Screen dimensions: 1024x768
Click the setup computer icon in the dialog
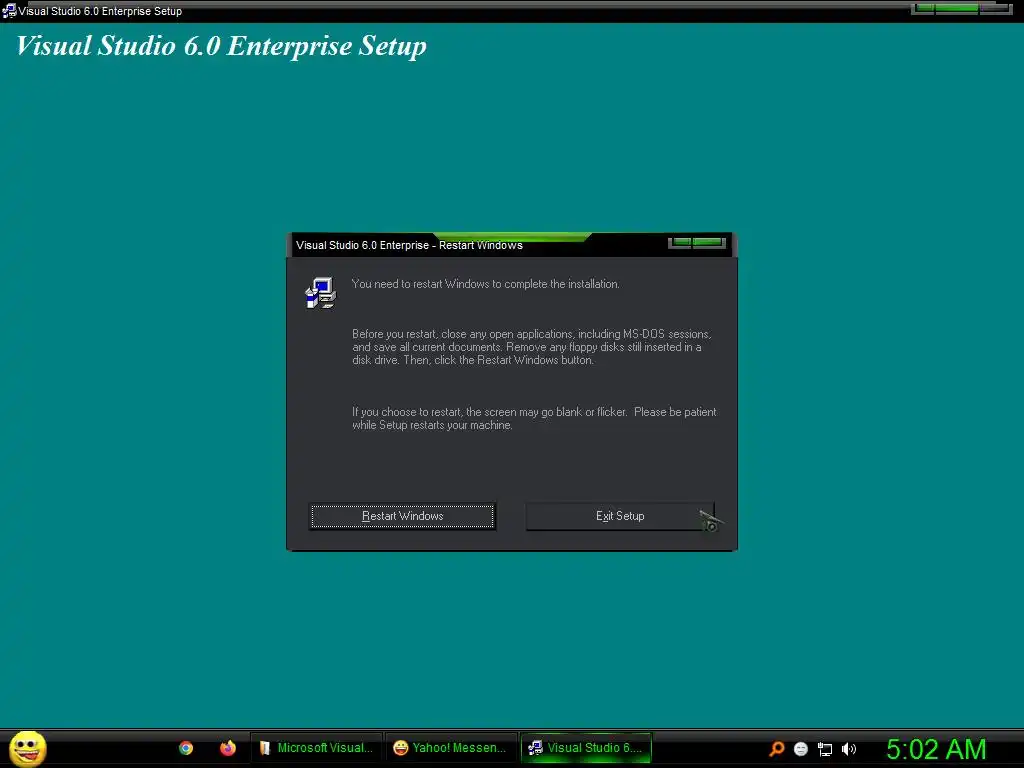(321, 293)
